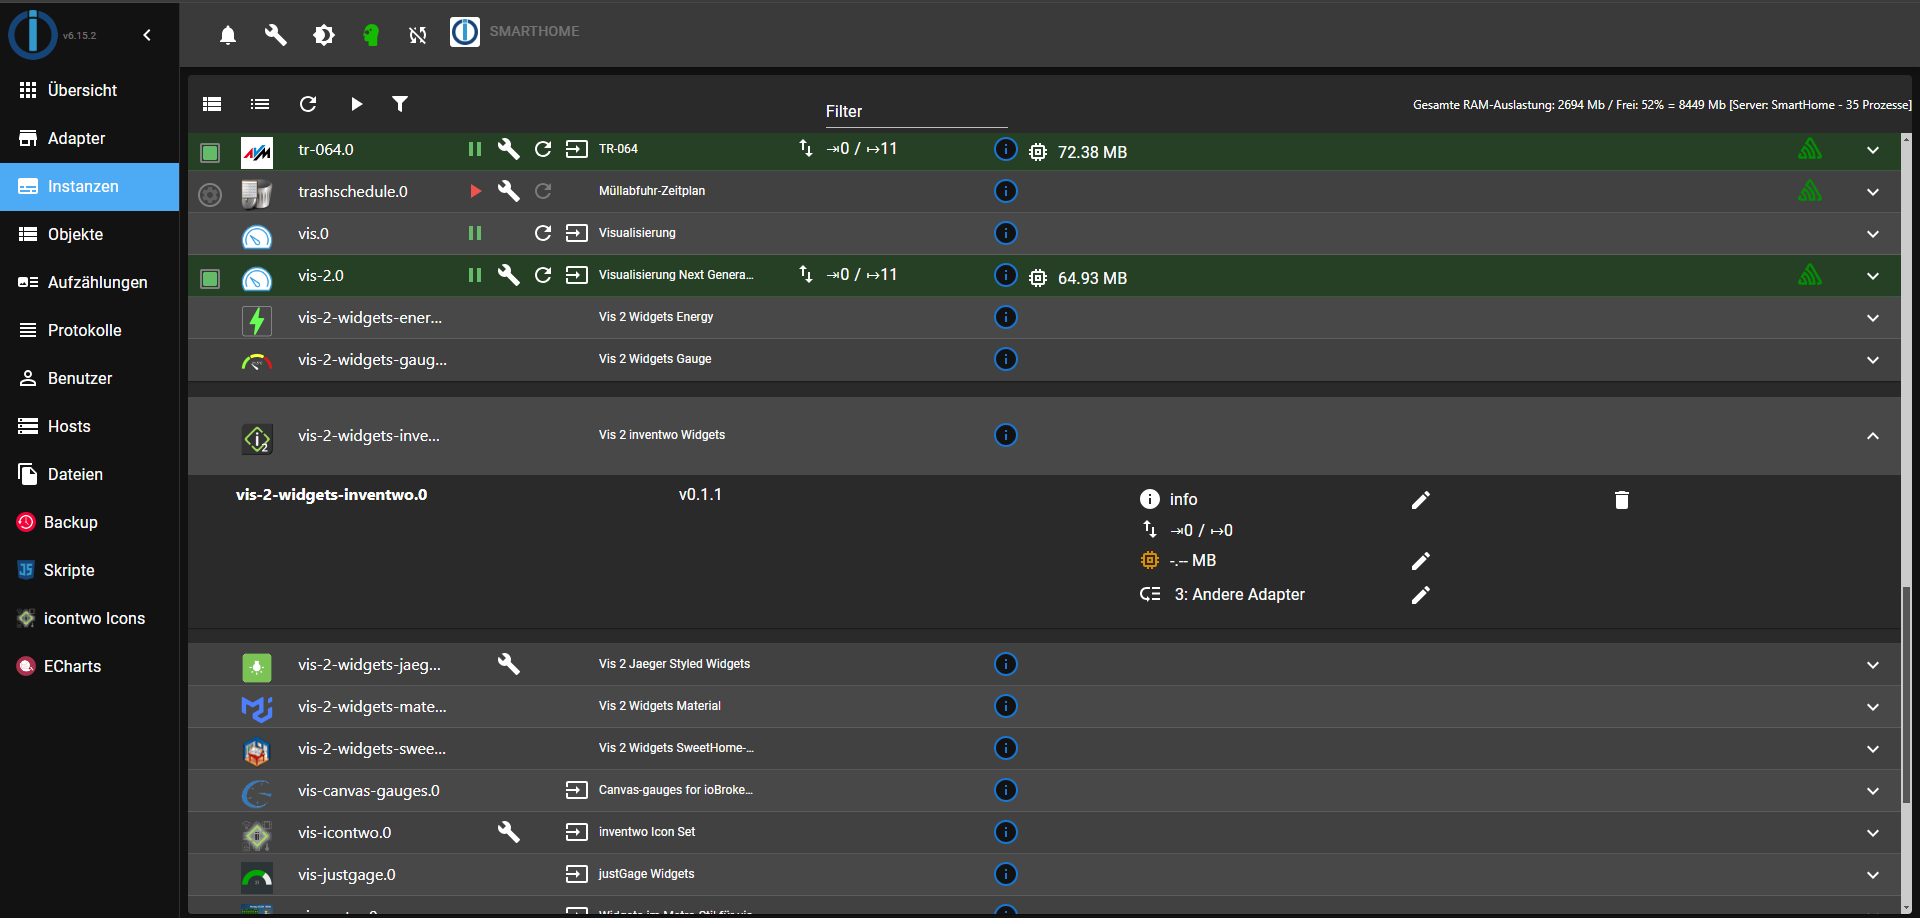Pause the tr-064.0 instance
This screenshot has width=1920, height=918.
[x=475, y=149]
